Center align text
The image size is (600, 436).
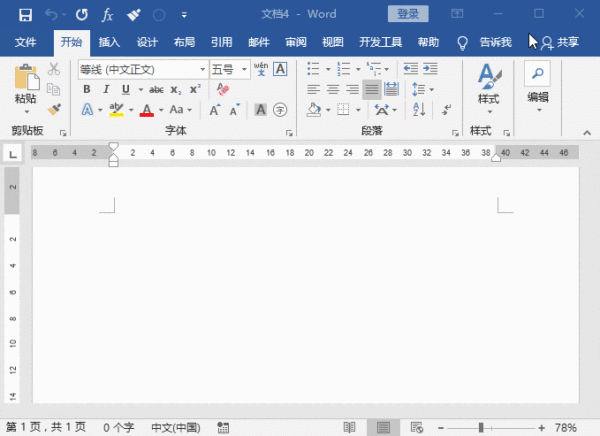[333, 90]
